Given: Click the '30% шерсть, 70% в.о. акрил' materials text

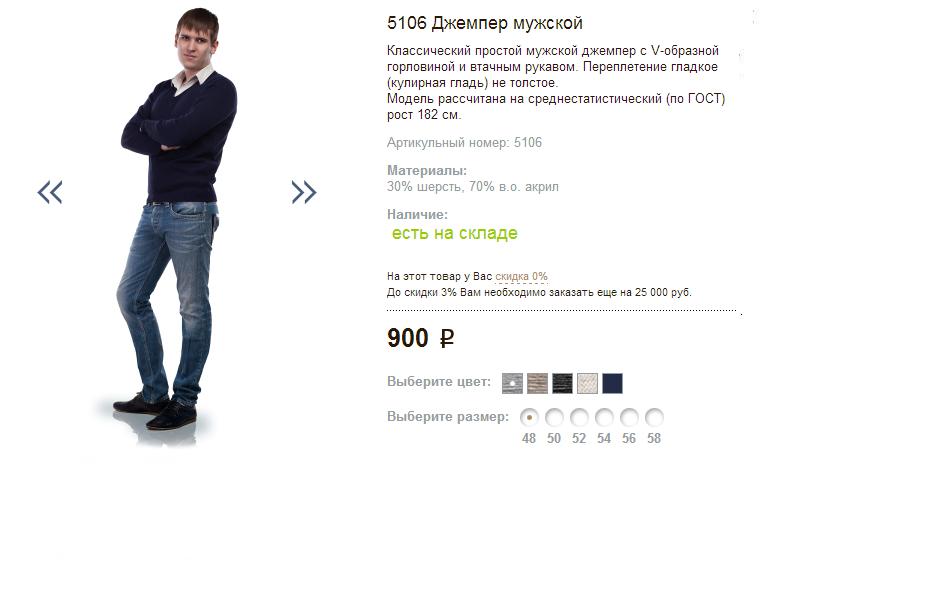Looking at the screenshot, I should [x=473, y=187].
